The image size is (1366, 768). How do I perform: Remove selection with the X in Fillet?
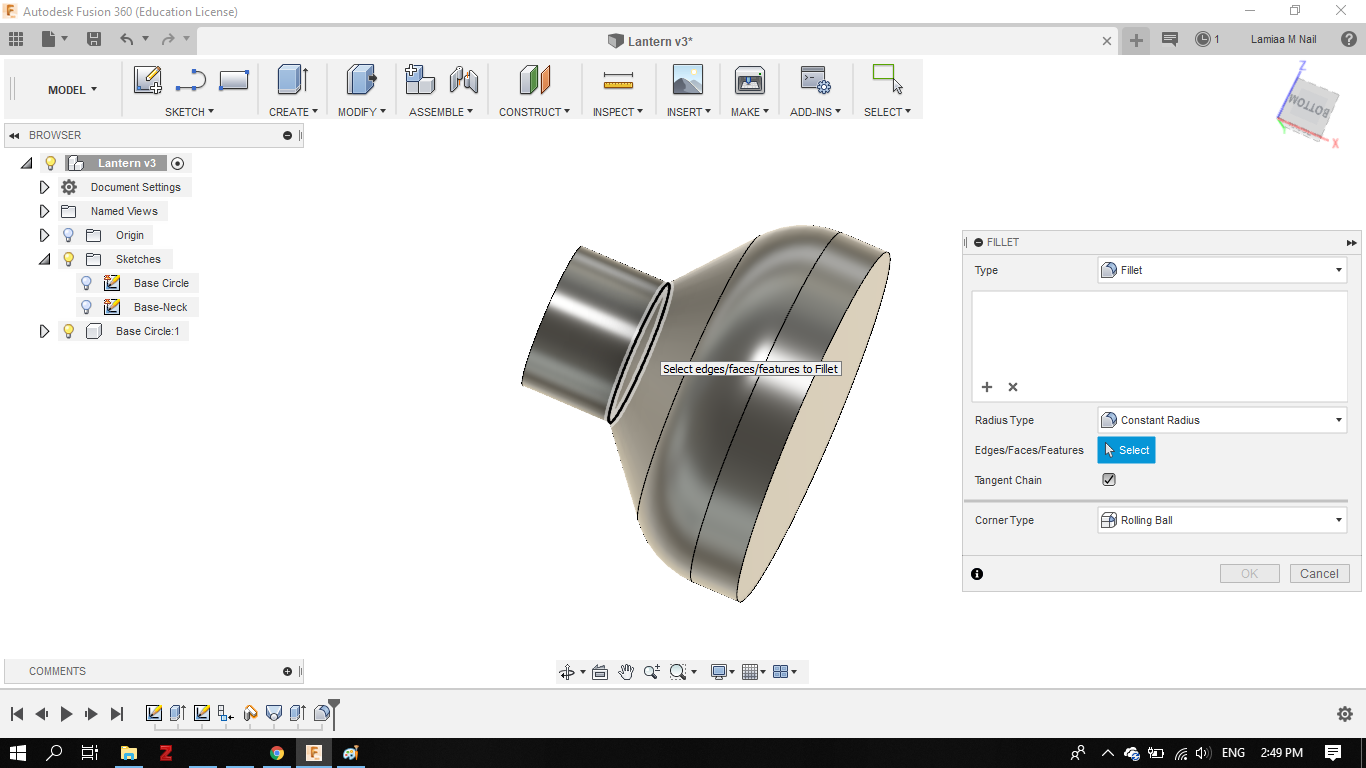[x=1013, y=387]
